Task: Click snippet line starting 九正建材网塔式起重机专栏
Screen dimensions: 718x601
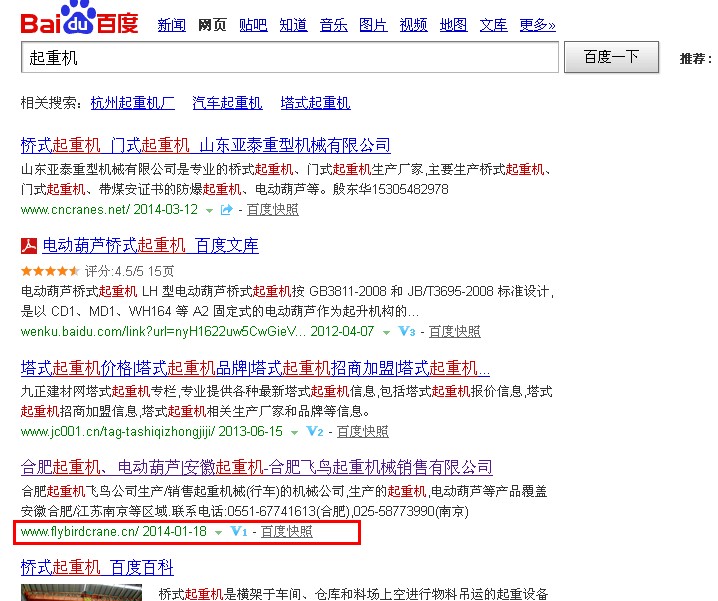Action: pos(287,391)
